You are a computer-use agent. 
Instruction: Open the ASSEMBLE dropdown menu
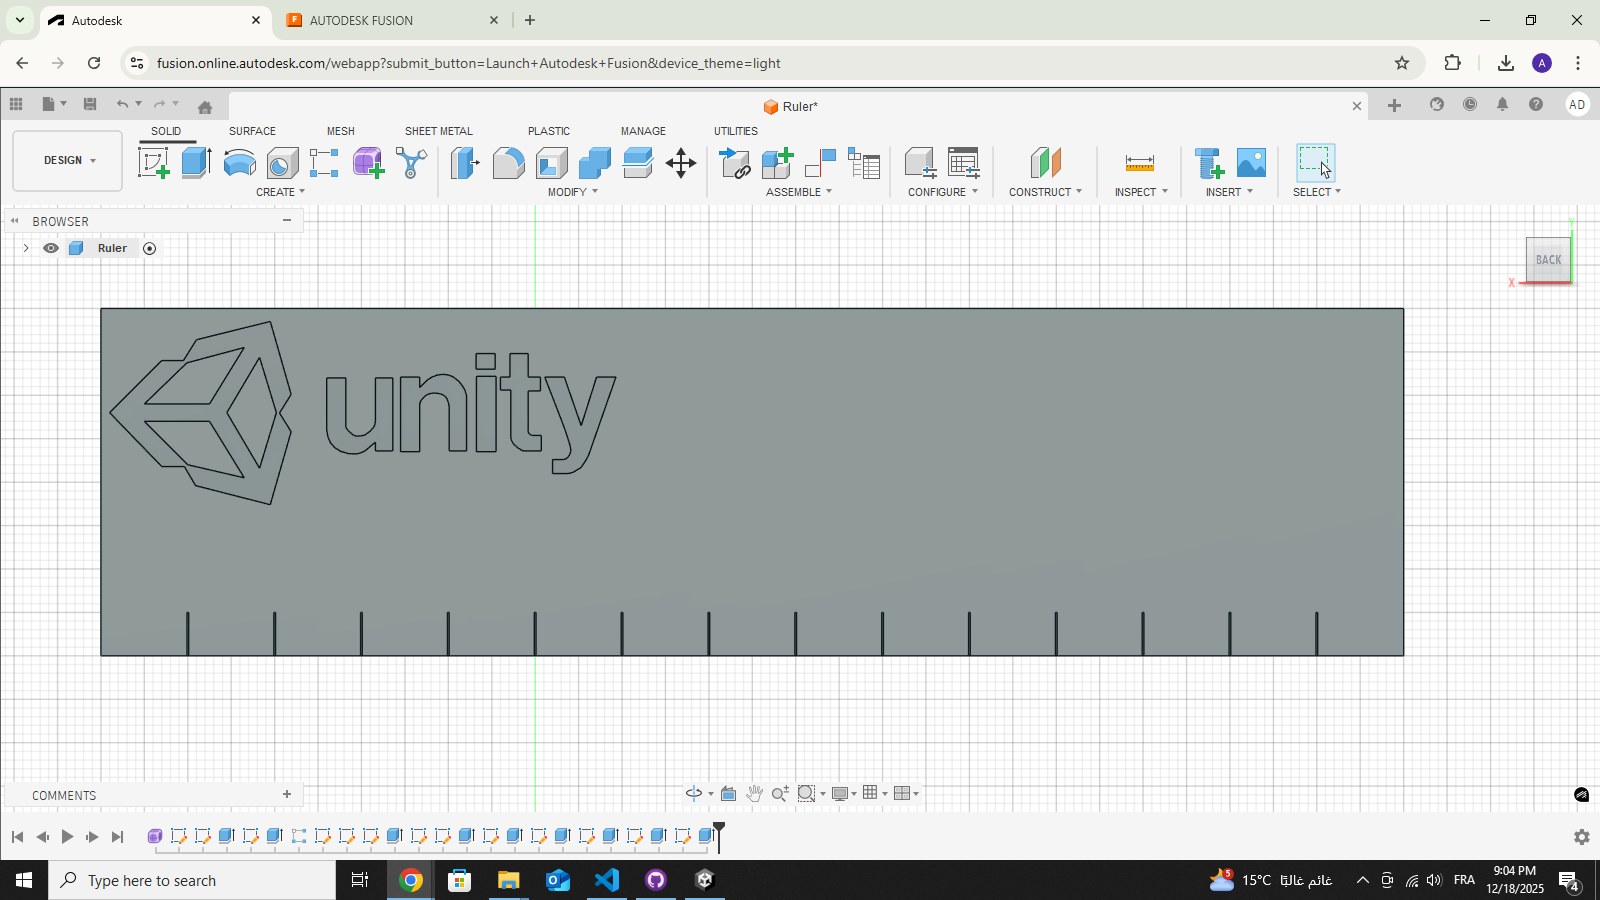click(x=799, y=192)
